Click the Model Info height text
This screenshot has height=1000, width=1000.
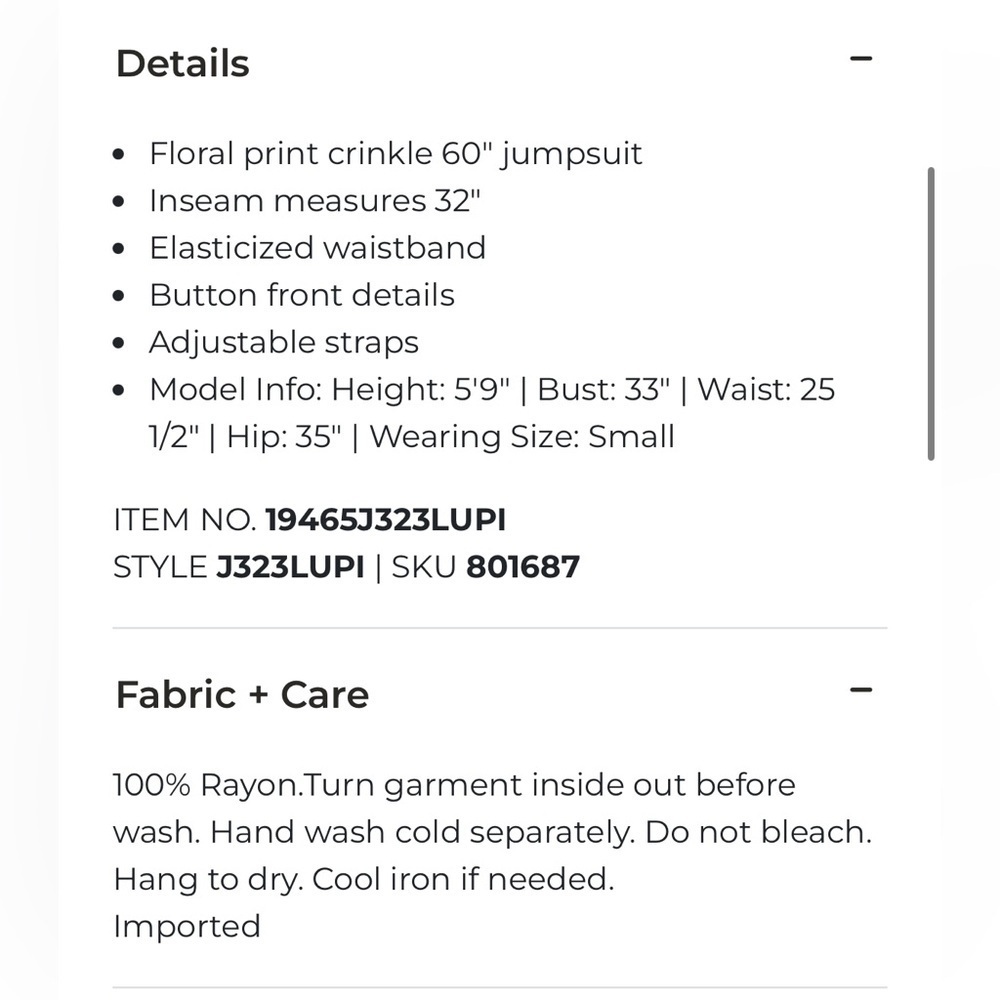329,389
